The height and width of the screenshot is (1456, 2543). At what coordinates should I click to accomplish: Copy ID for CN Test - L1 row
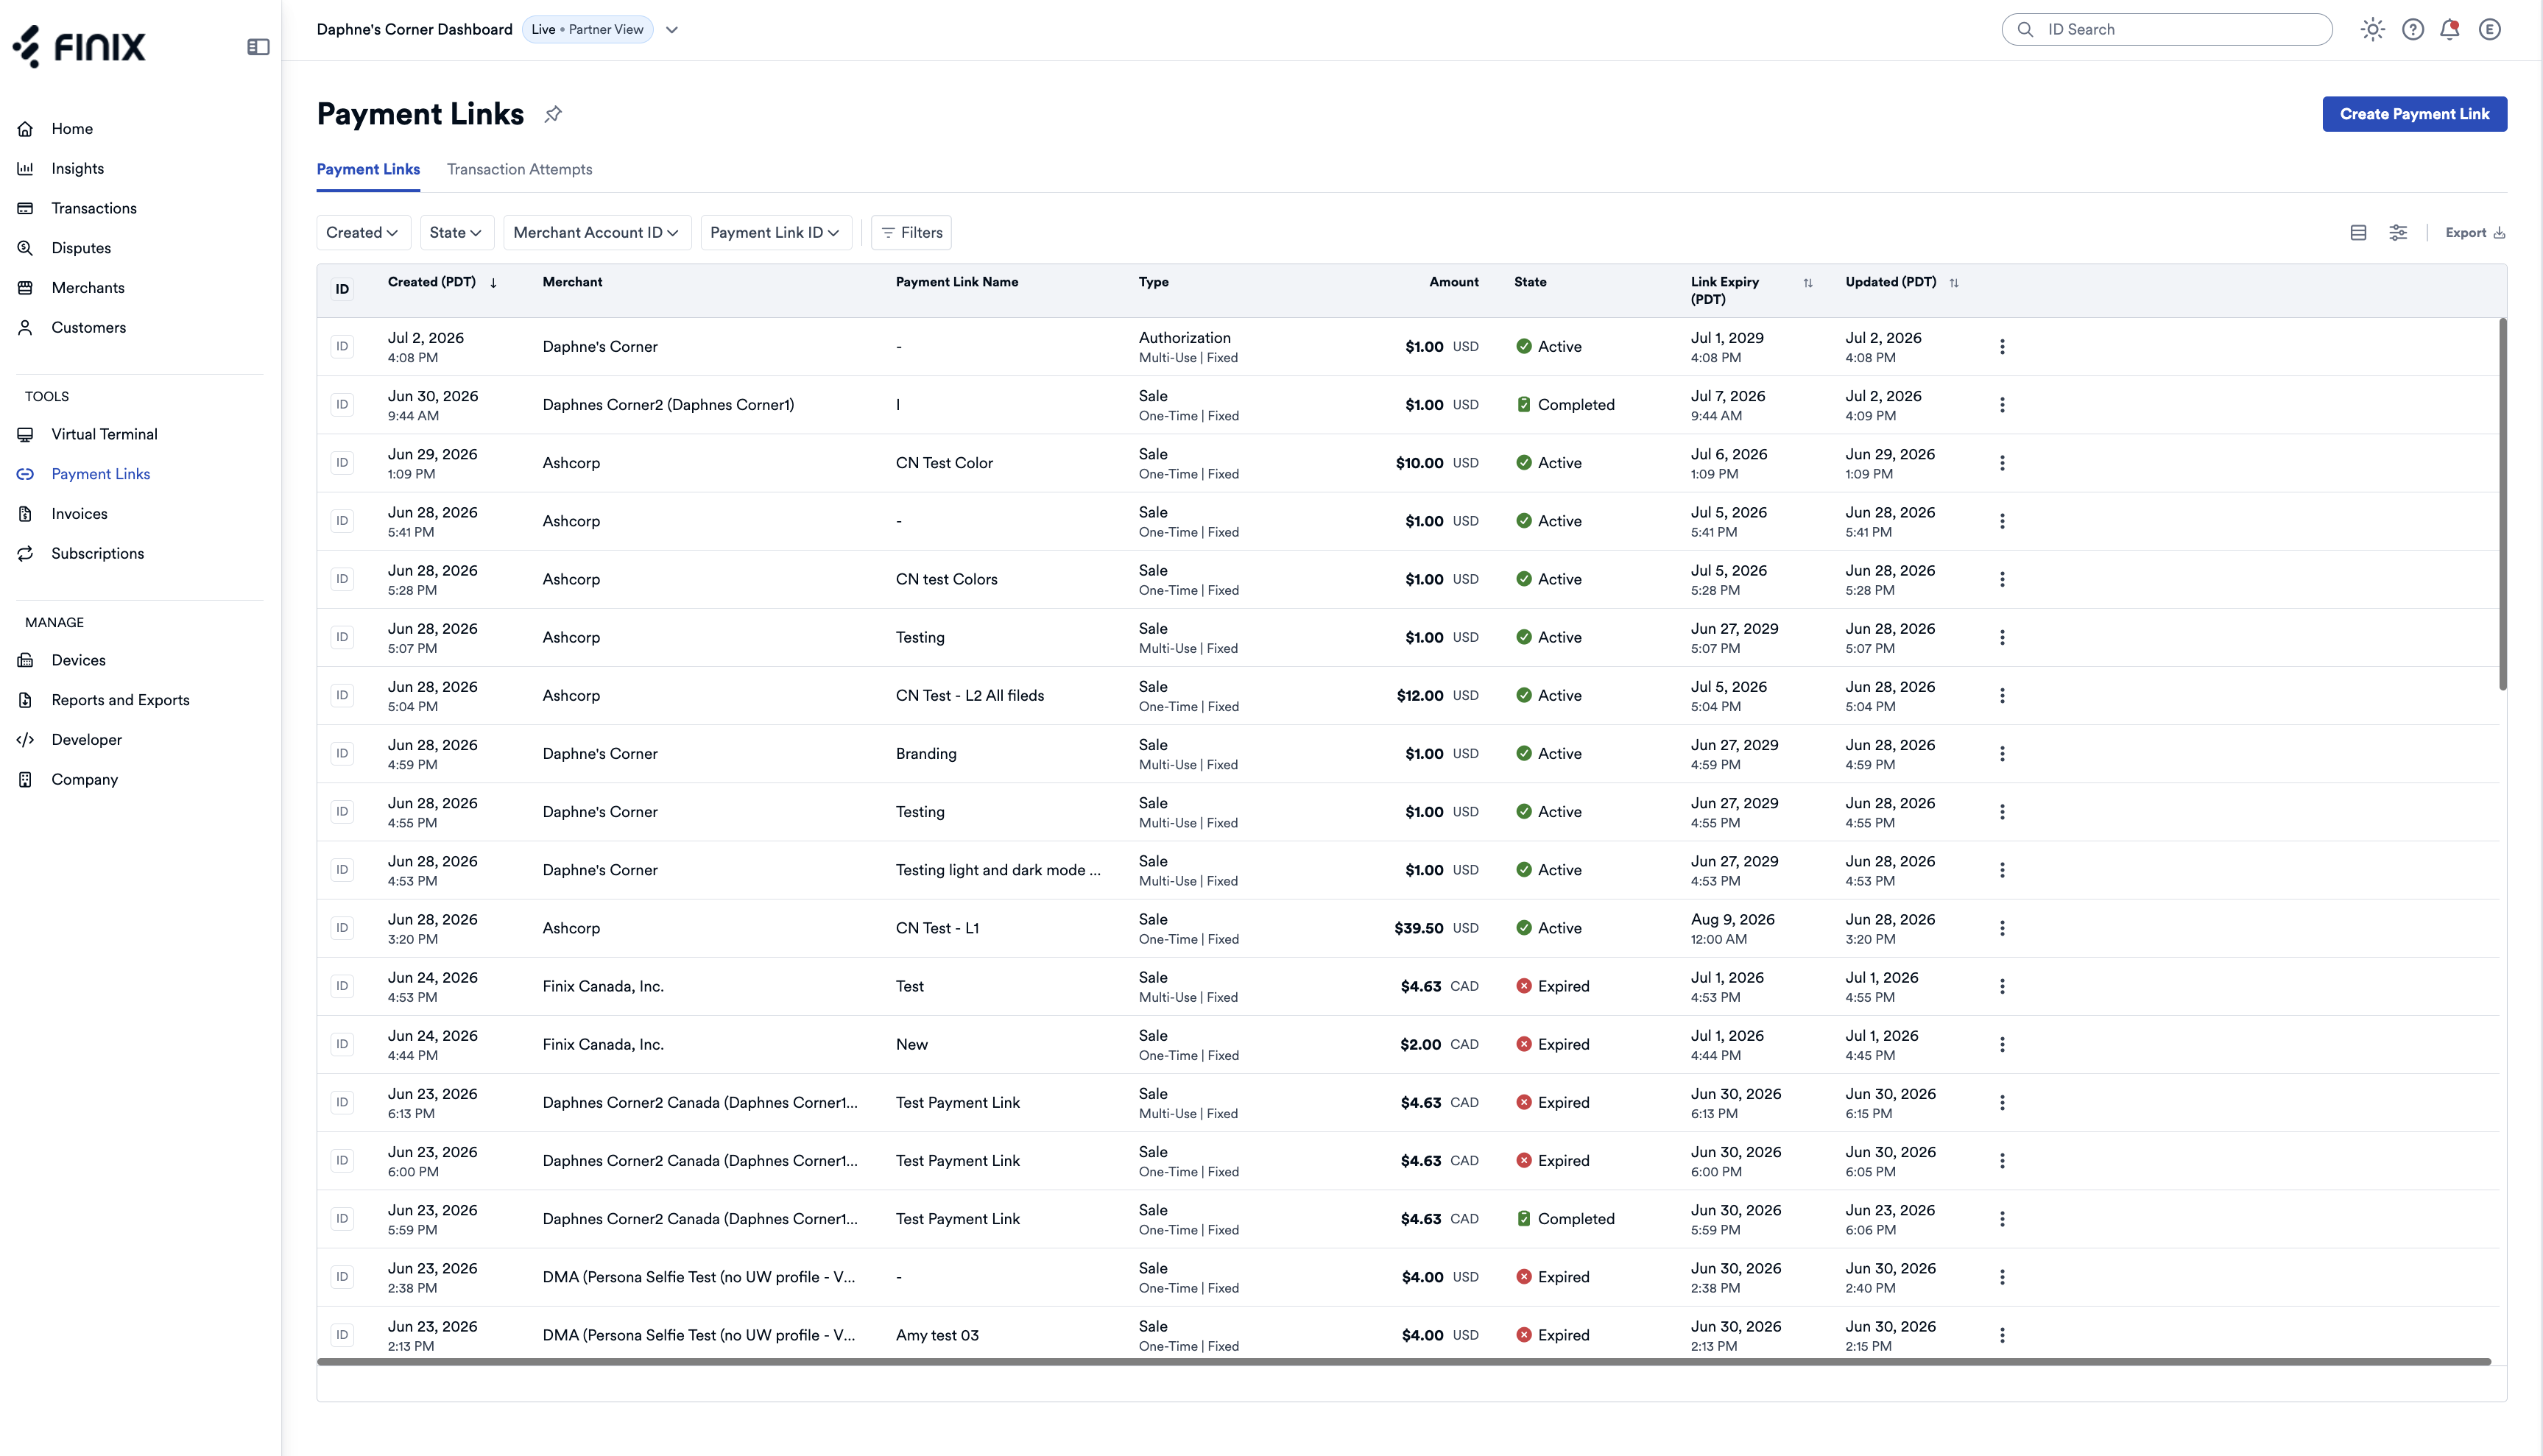(x=342, y=928)
